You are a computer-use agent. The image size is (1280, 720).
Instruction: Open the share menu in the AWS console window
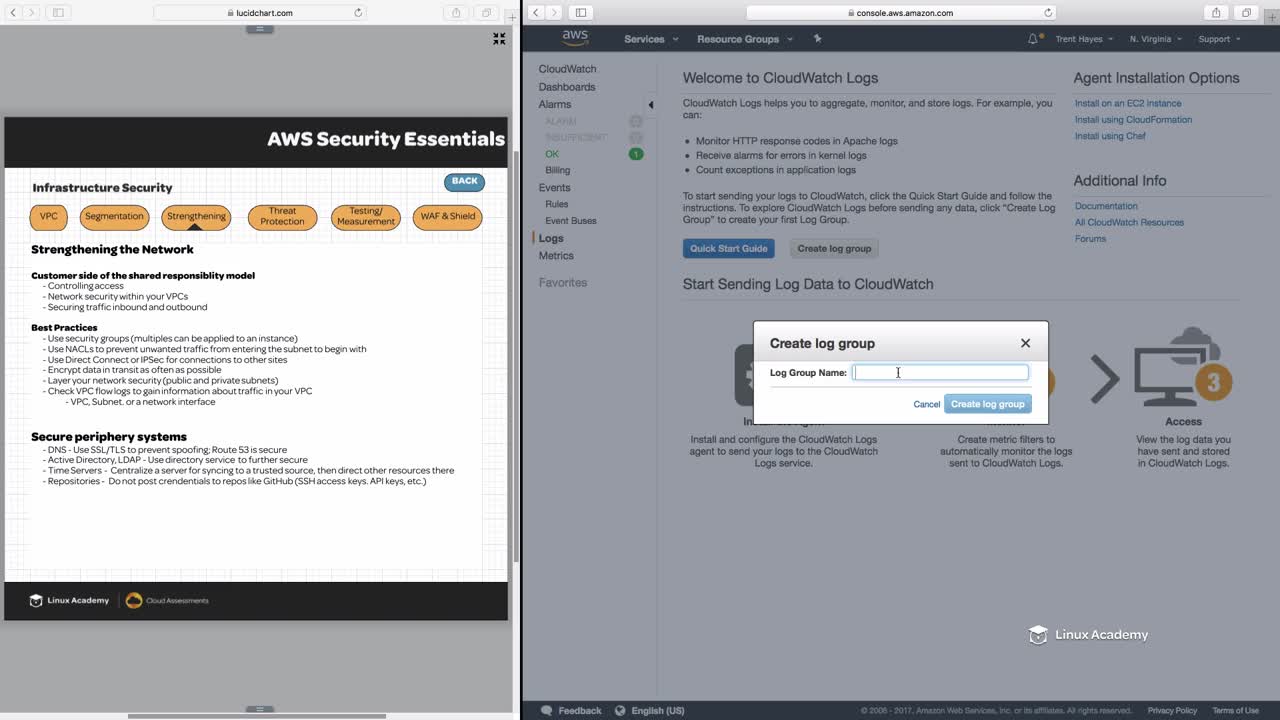pos(1216,13)
